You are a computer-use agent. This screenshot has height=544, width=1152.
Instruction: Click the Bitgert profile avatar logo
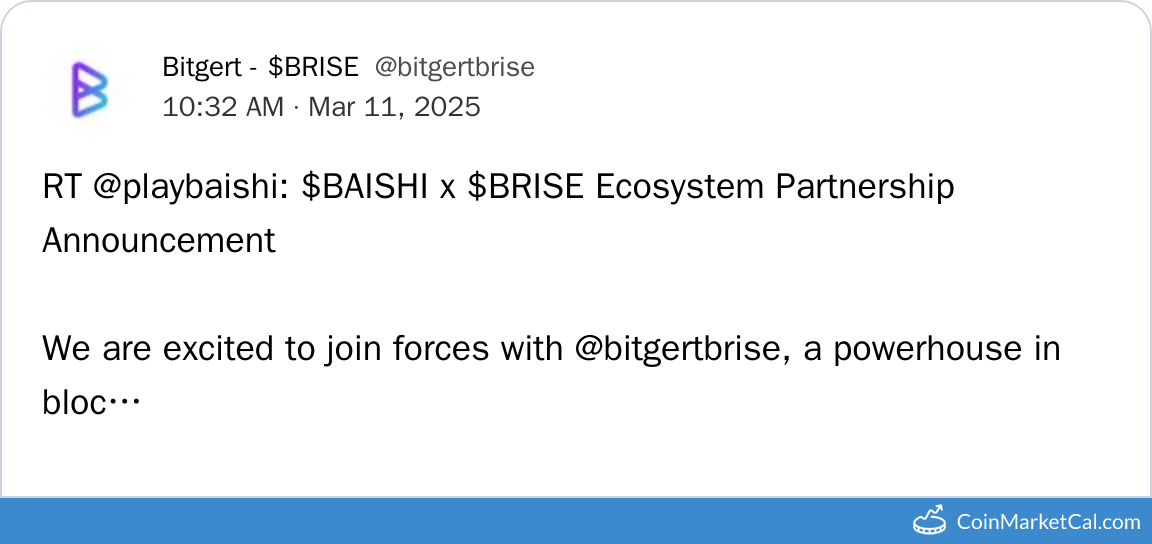pyautogui.click(x=89, y=87)
